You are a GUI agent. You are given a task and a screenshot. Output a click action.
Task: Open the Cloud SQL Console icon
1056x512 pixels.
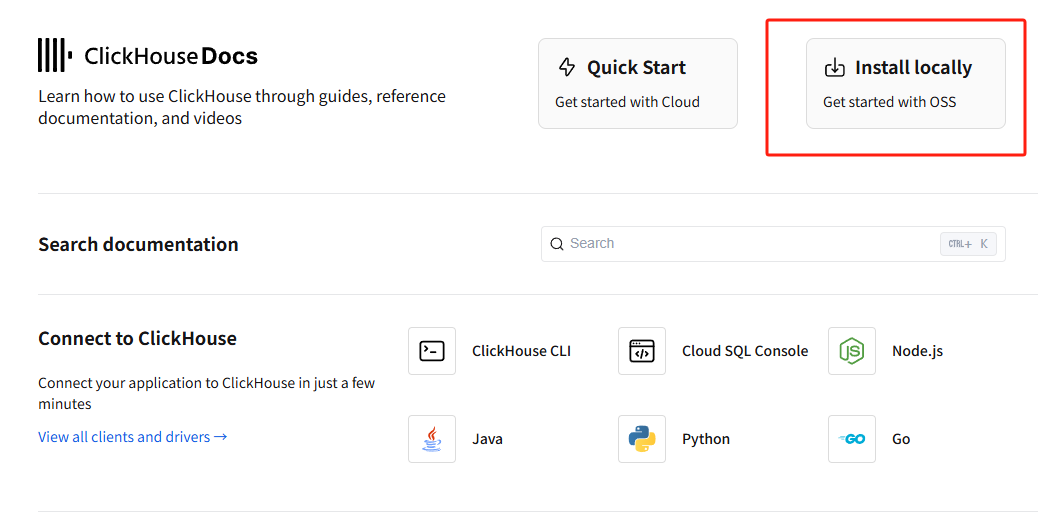click(x=642, y=351)
